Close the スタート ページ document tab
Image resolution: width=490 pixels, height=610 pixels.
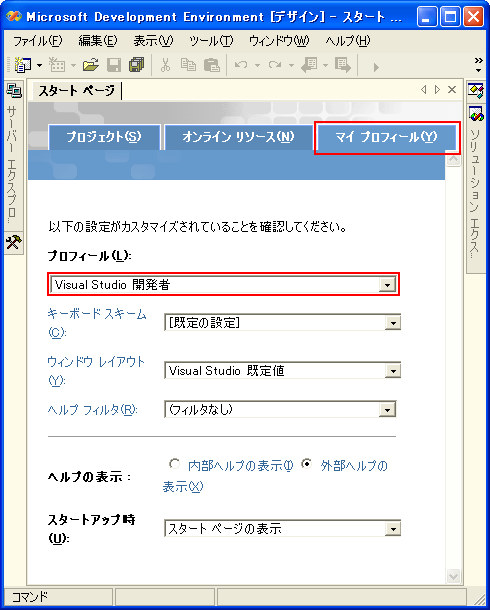coord(452,90)
